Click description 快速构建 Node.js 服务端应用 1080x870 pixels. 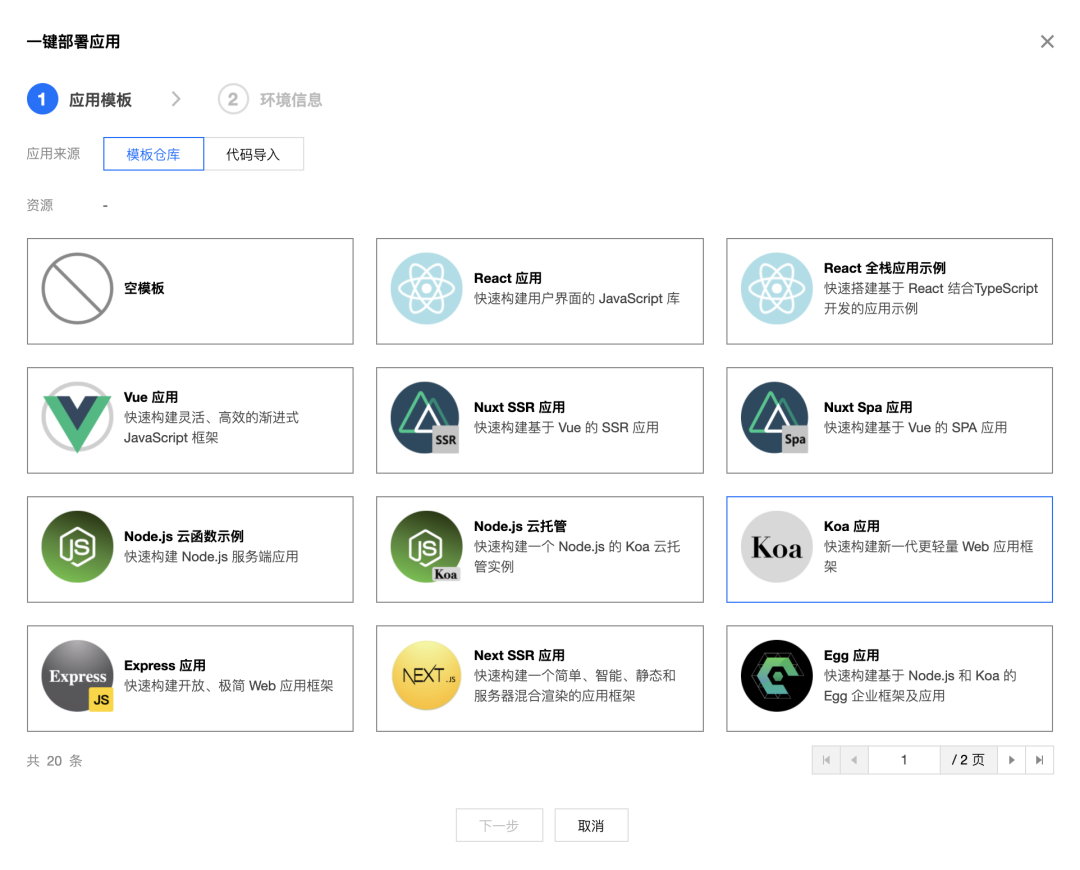click(x=211, y=557)
